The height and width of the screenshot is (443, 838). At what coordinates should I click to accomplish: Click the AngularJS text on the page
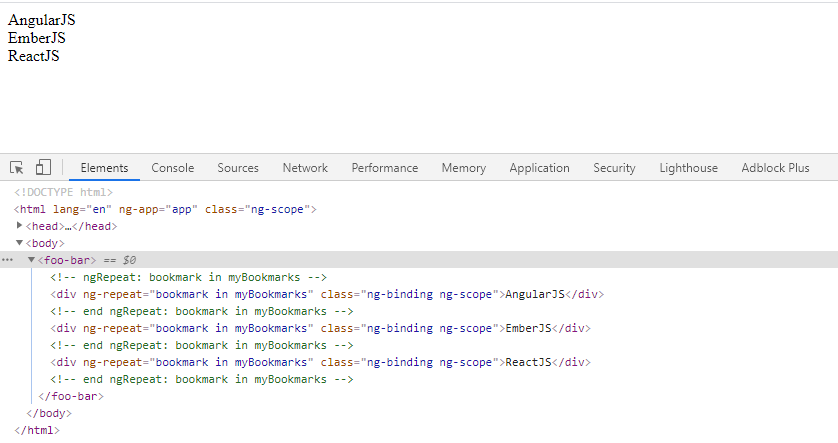[x=41, y=20]
